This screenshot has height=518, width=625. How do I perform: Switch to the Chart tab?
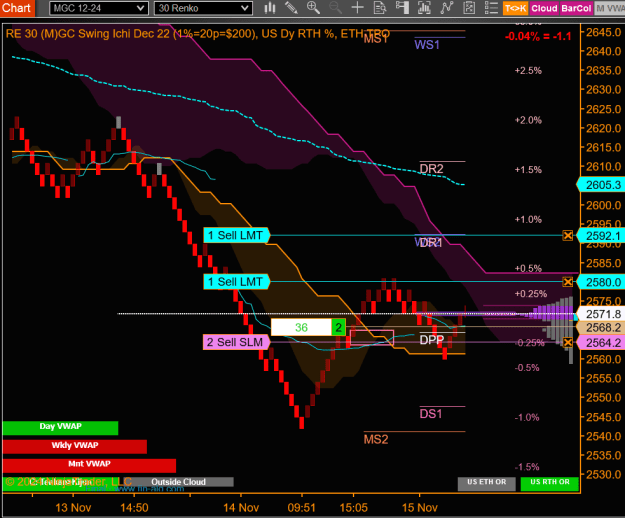coord(17,8)
